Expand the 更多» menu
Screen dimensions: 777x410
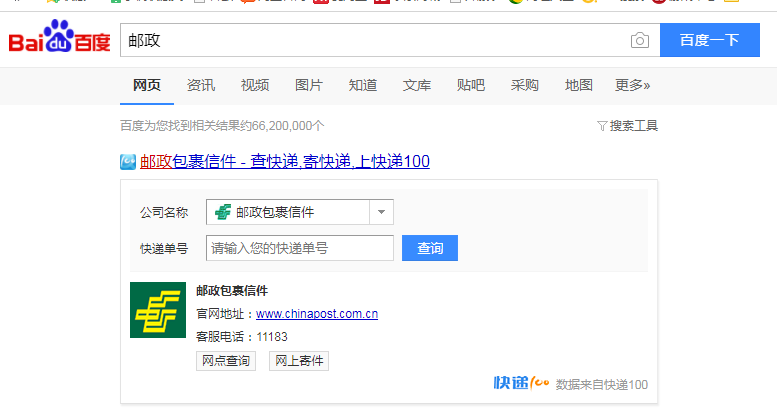632,85
